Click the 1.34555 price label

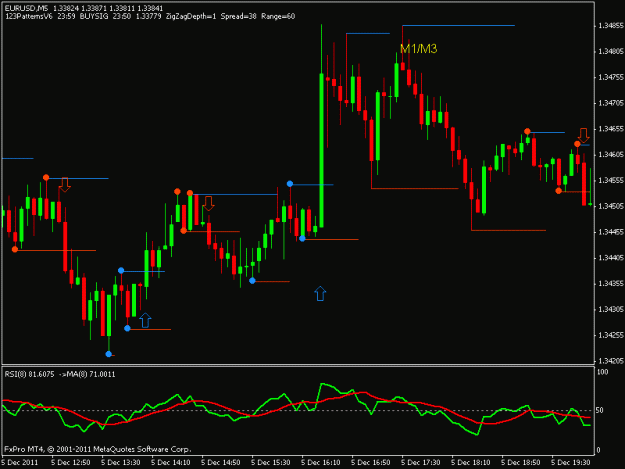coord(611,181)
